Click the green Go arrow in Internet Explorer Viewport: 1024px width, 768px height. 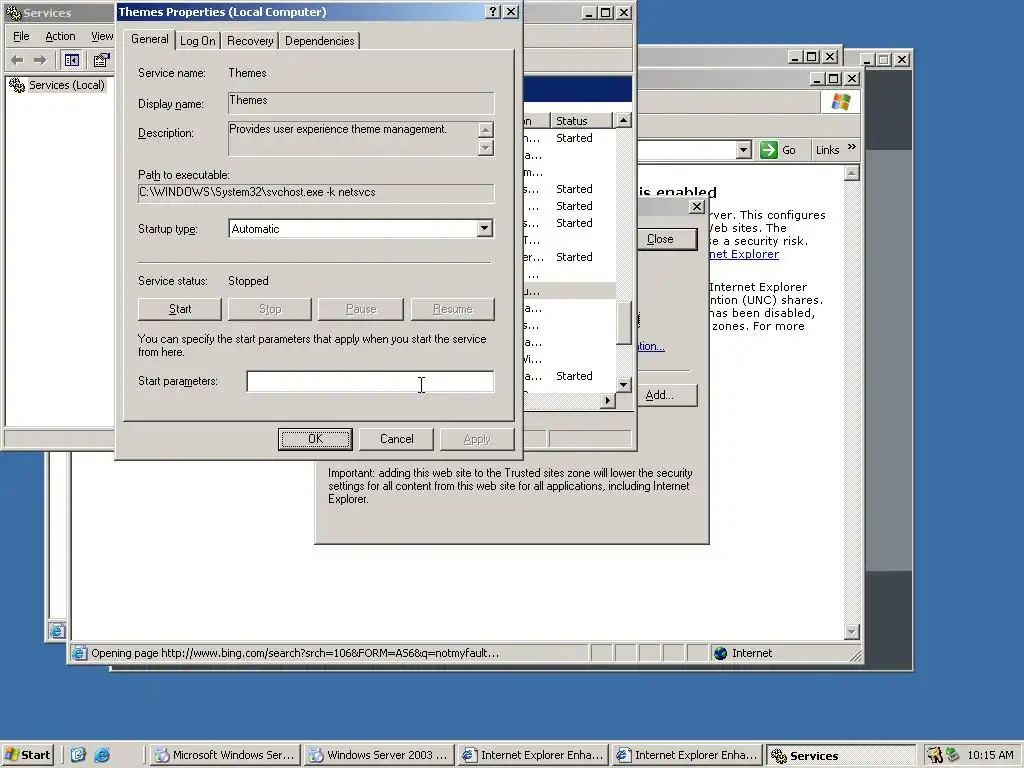[769, 150]
